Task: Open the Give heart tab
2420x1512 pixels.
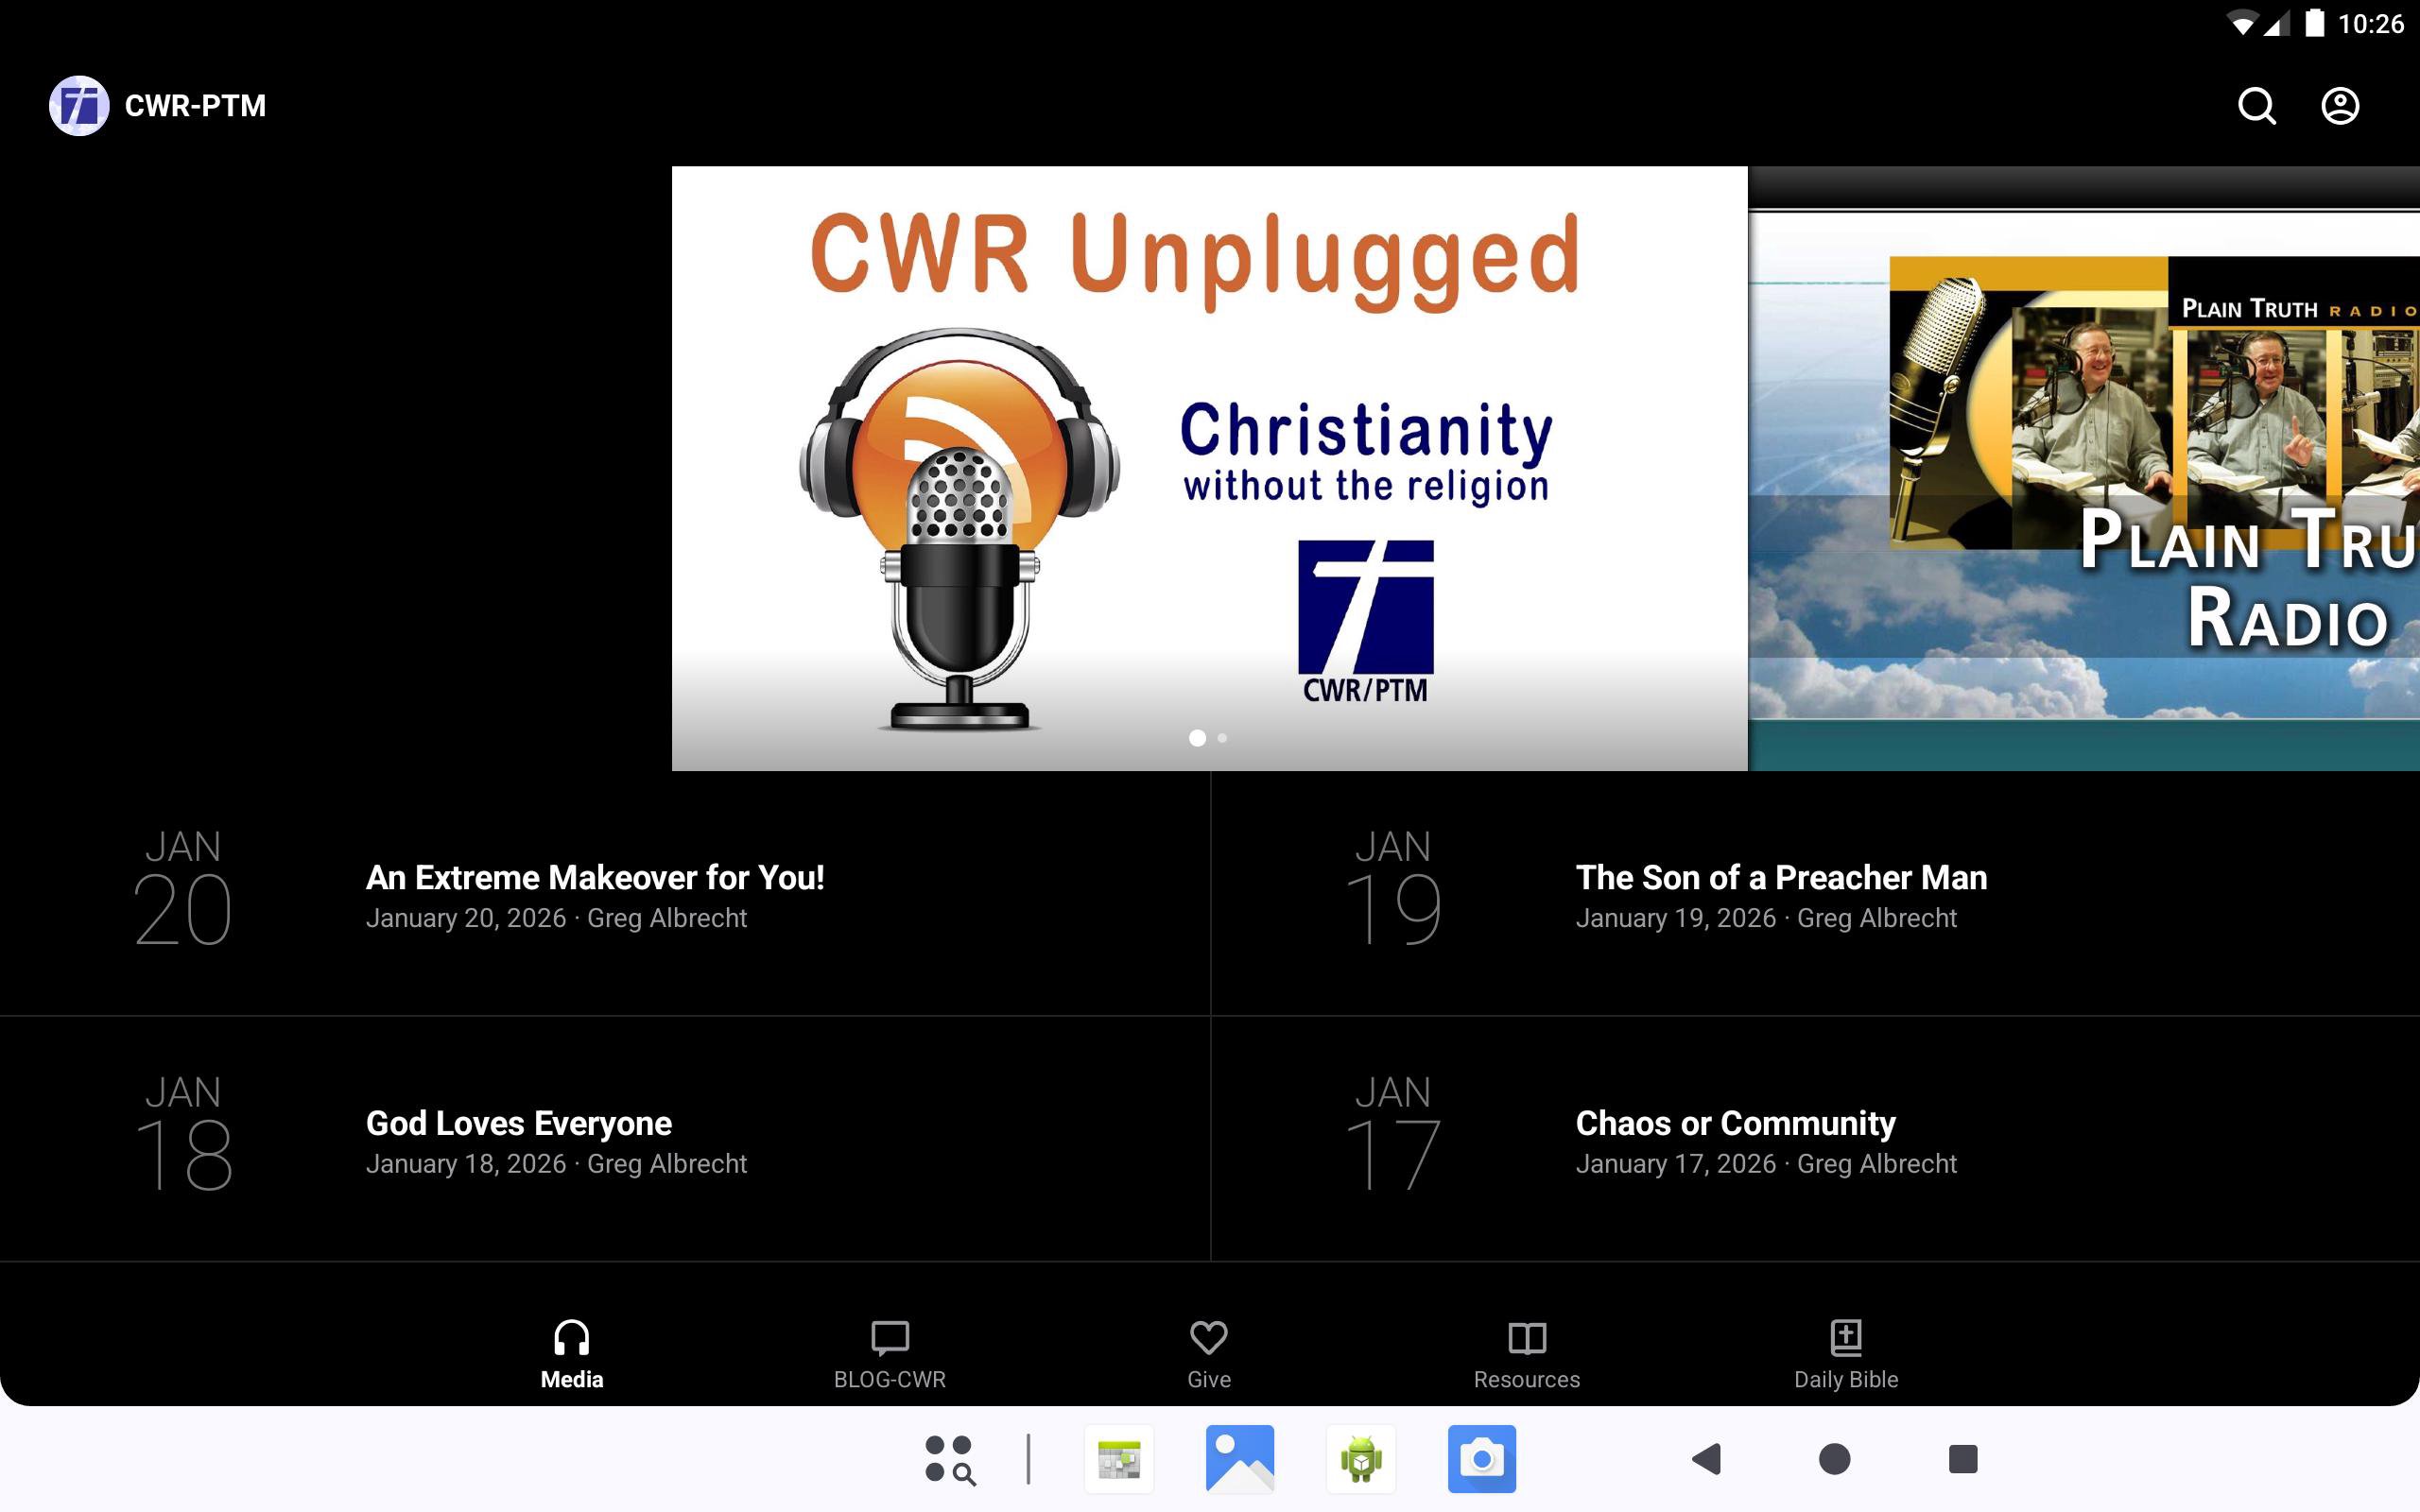Action: point(1208,1353)
